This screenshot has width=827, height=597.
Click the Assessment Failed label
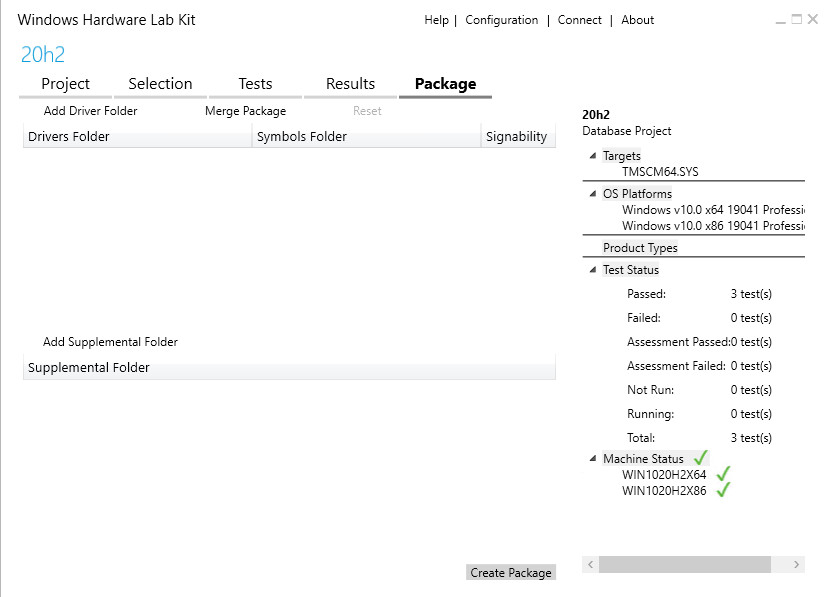tap(676, 366)
